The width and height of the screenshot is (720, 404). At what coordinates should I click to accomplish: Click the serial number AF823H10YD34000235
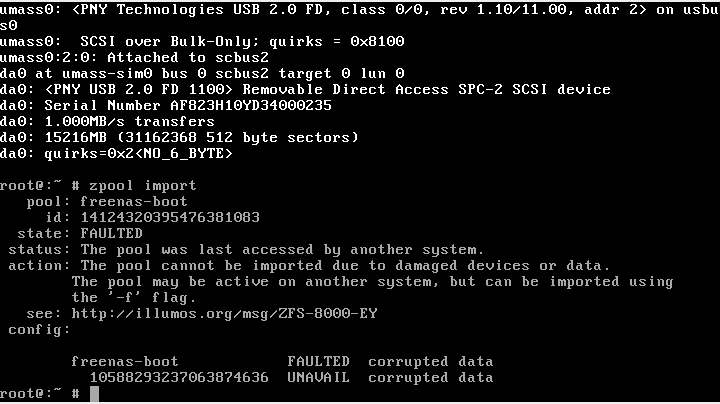(x=251, y=106)
